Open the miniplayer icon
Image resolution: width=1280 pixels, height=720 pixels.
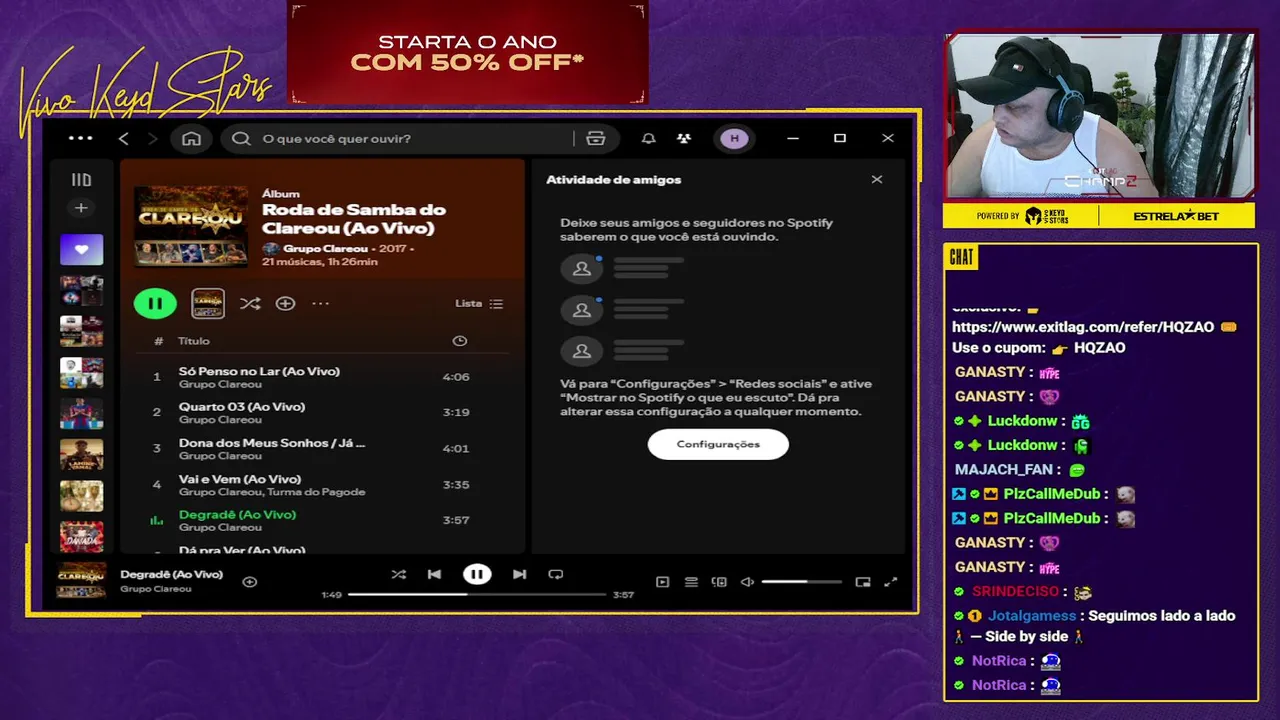(863, 582)
